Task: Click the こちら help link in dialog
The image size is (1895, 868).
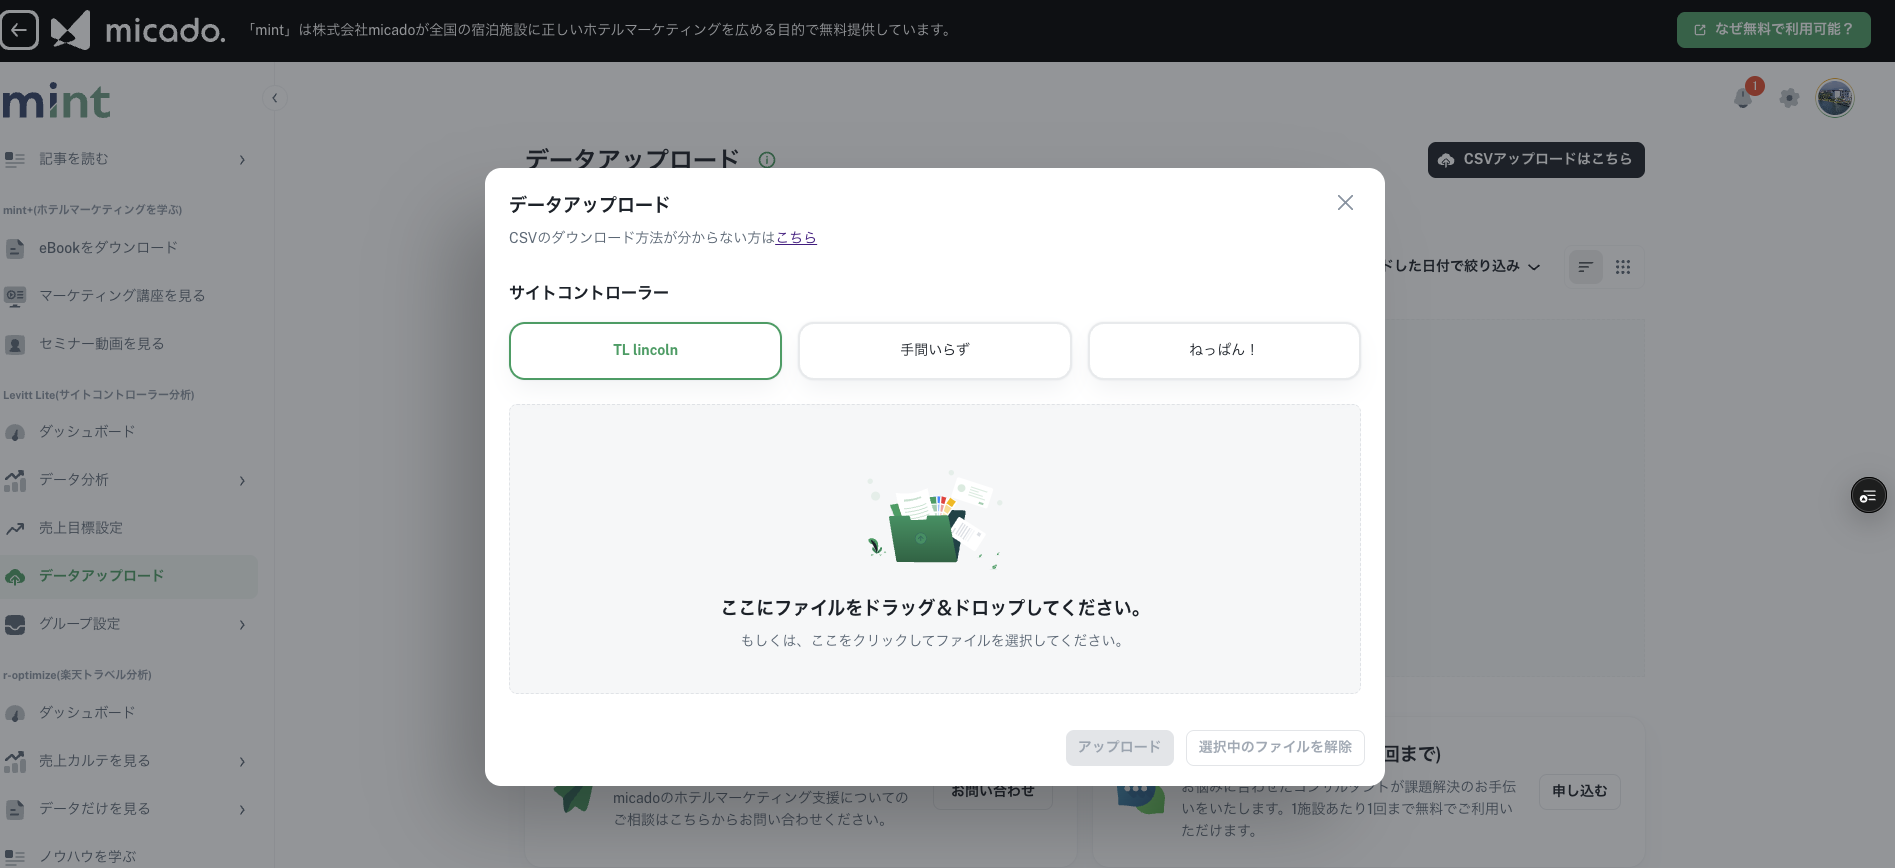Action: pyautogui.click(x=796, y=238)
